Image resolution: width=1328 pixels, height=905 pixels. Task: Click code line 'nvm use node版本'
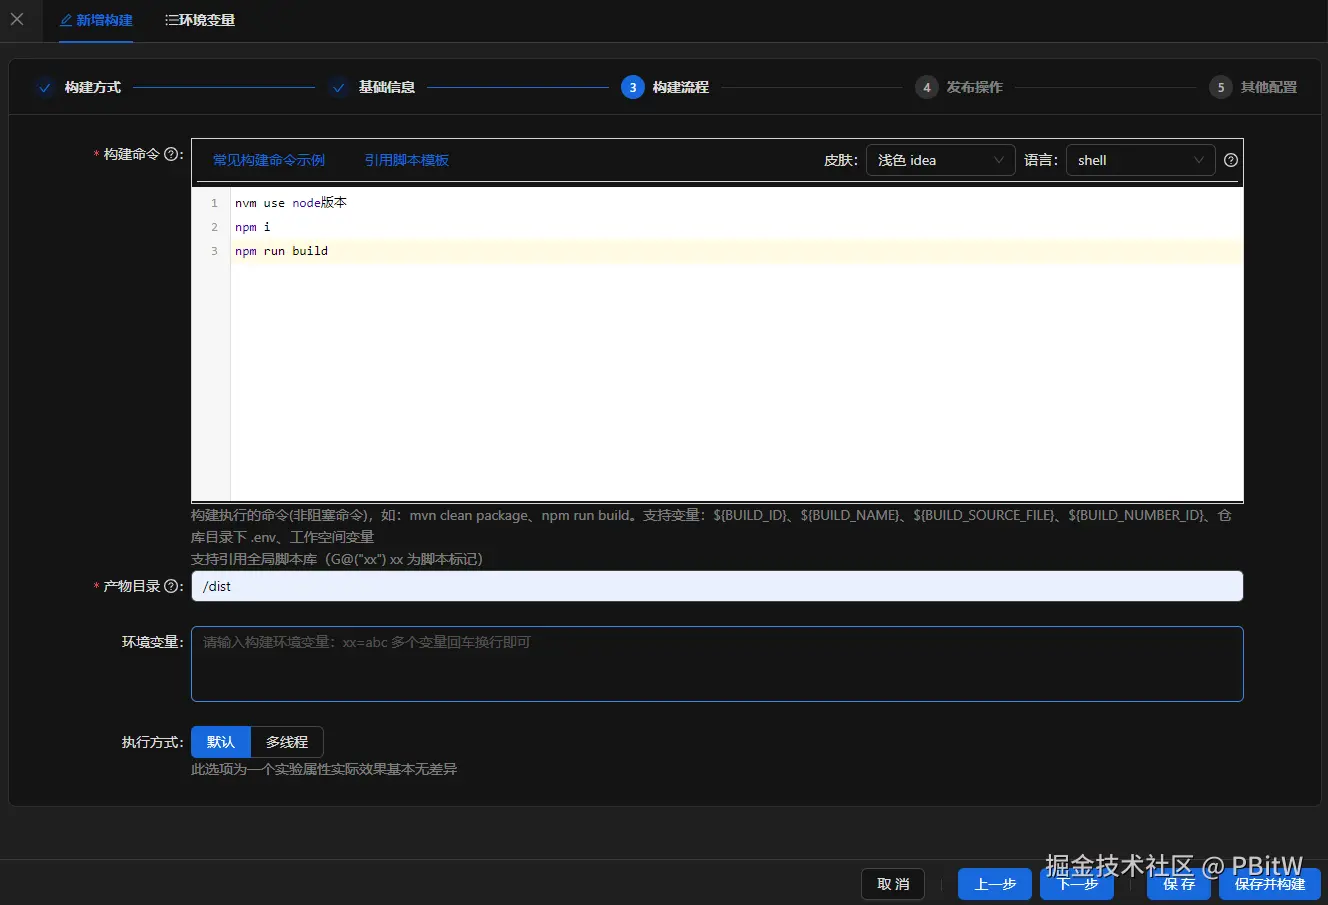tap(291, 203)
